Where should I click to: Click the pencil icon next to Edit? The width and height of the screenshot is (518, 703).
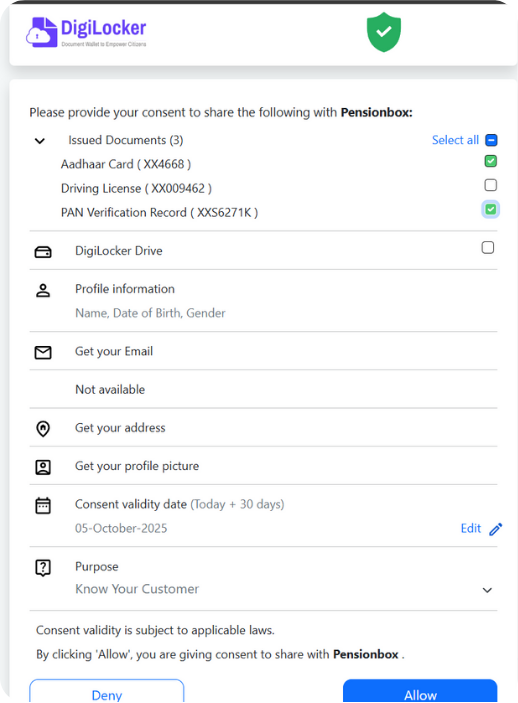pyautogui.click(x=496, y=529)
